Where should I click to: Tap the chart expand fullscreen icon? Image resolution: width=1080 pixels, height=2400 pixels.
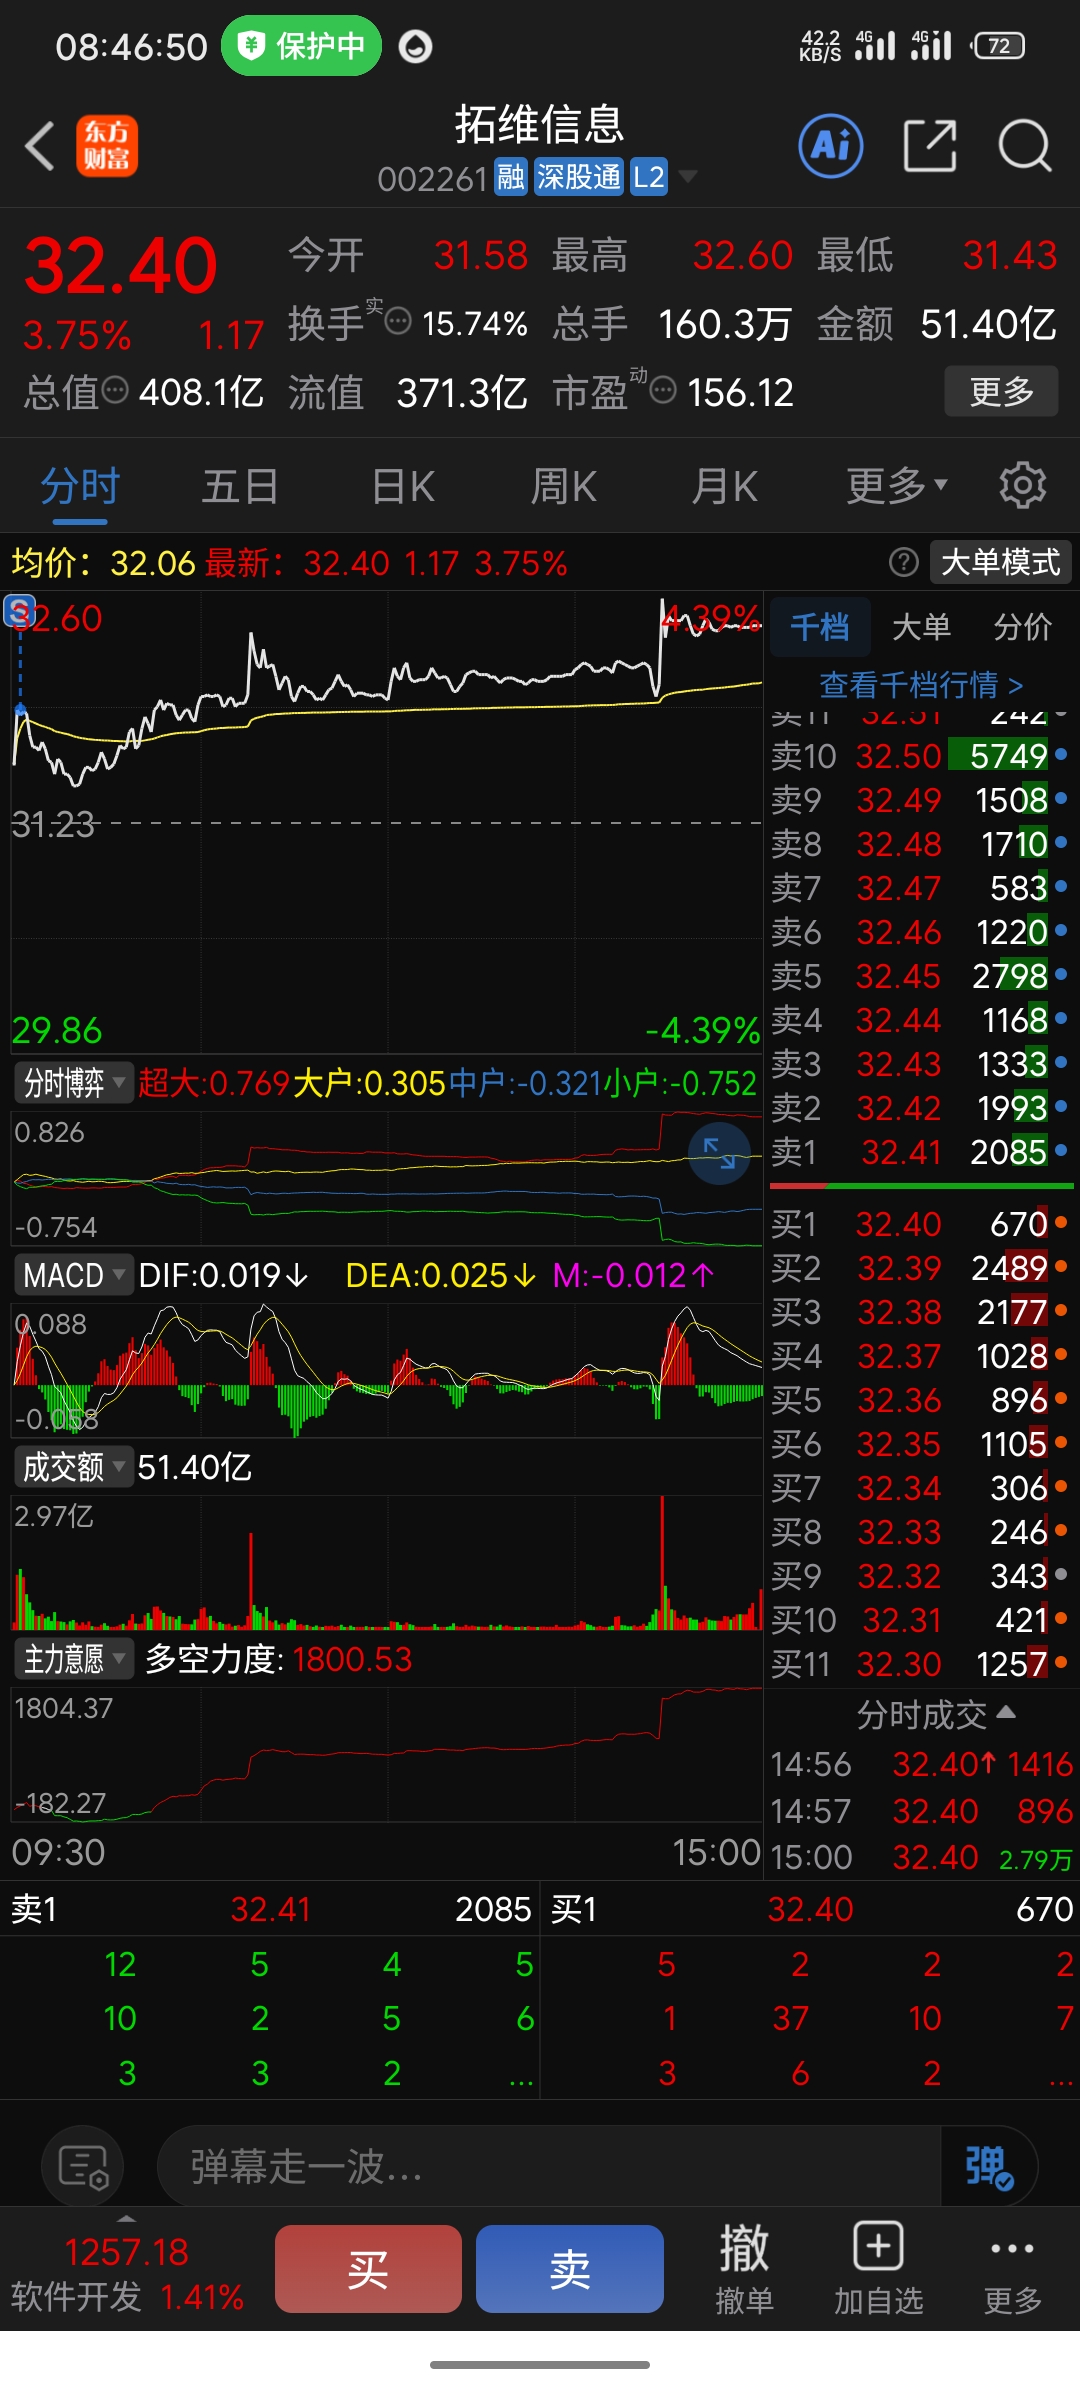(720, 1153)
